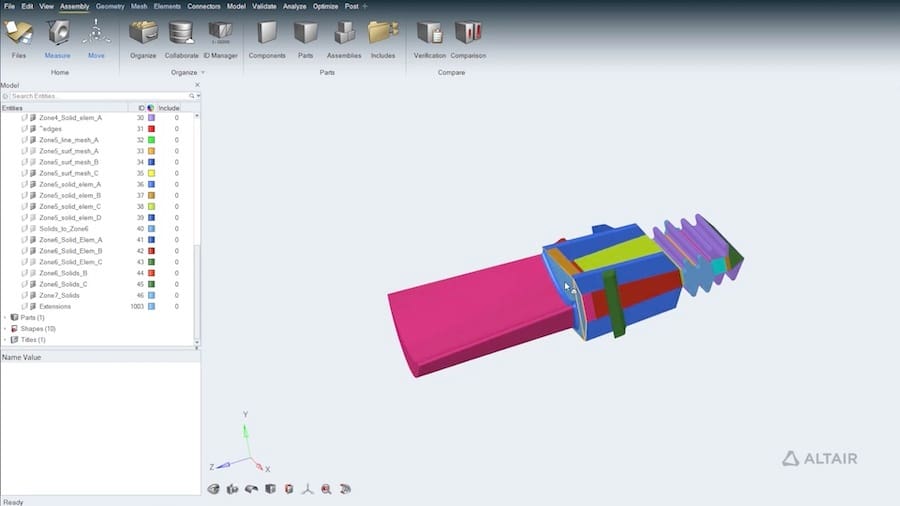
Task: Click second view toolbar icon with cubes
Action: (x=232, y=489)
